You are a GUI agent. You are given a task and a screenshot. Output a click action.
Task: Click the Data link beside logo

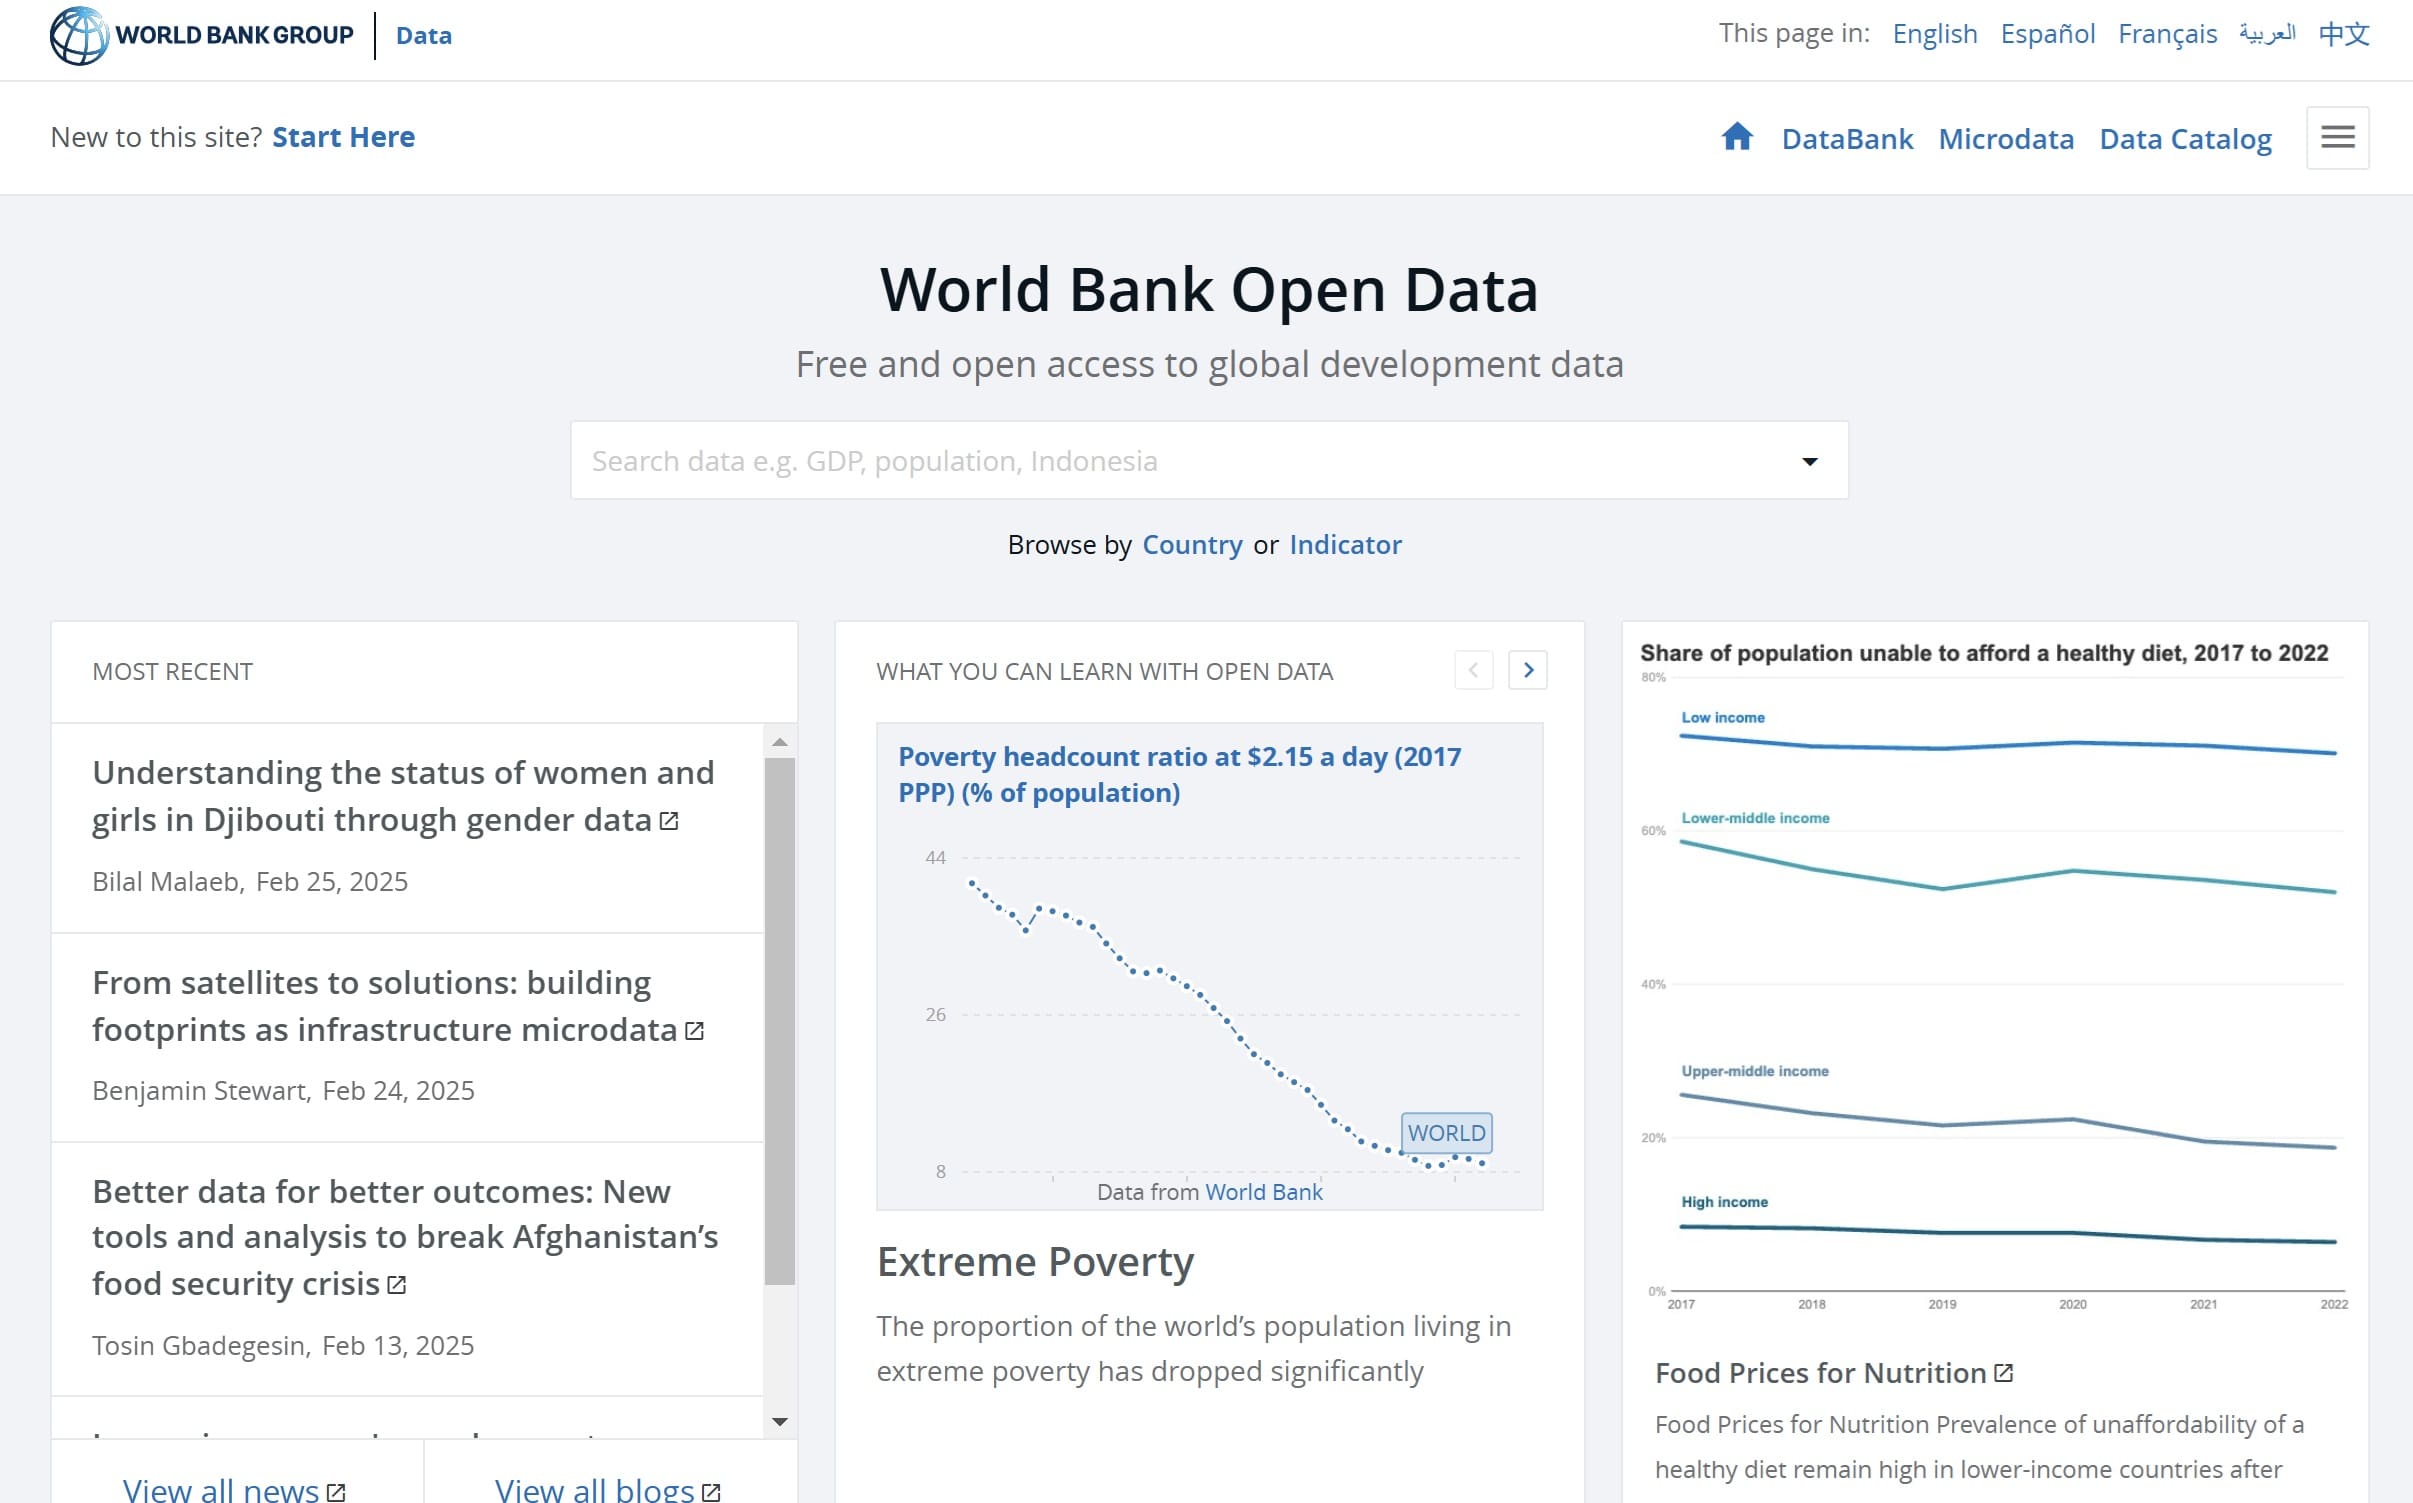(424, 36)
